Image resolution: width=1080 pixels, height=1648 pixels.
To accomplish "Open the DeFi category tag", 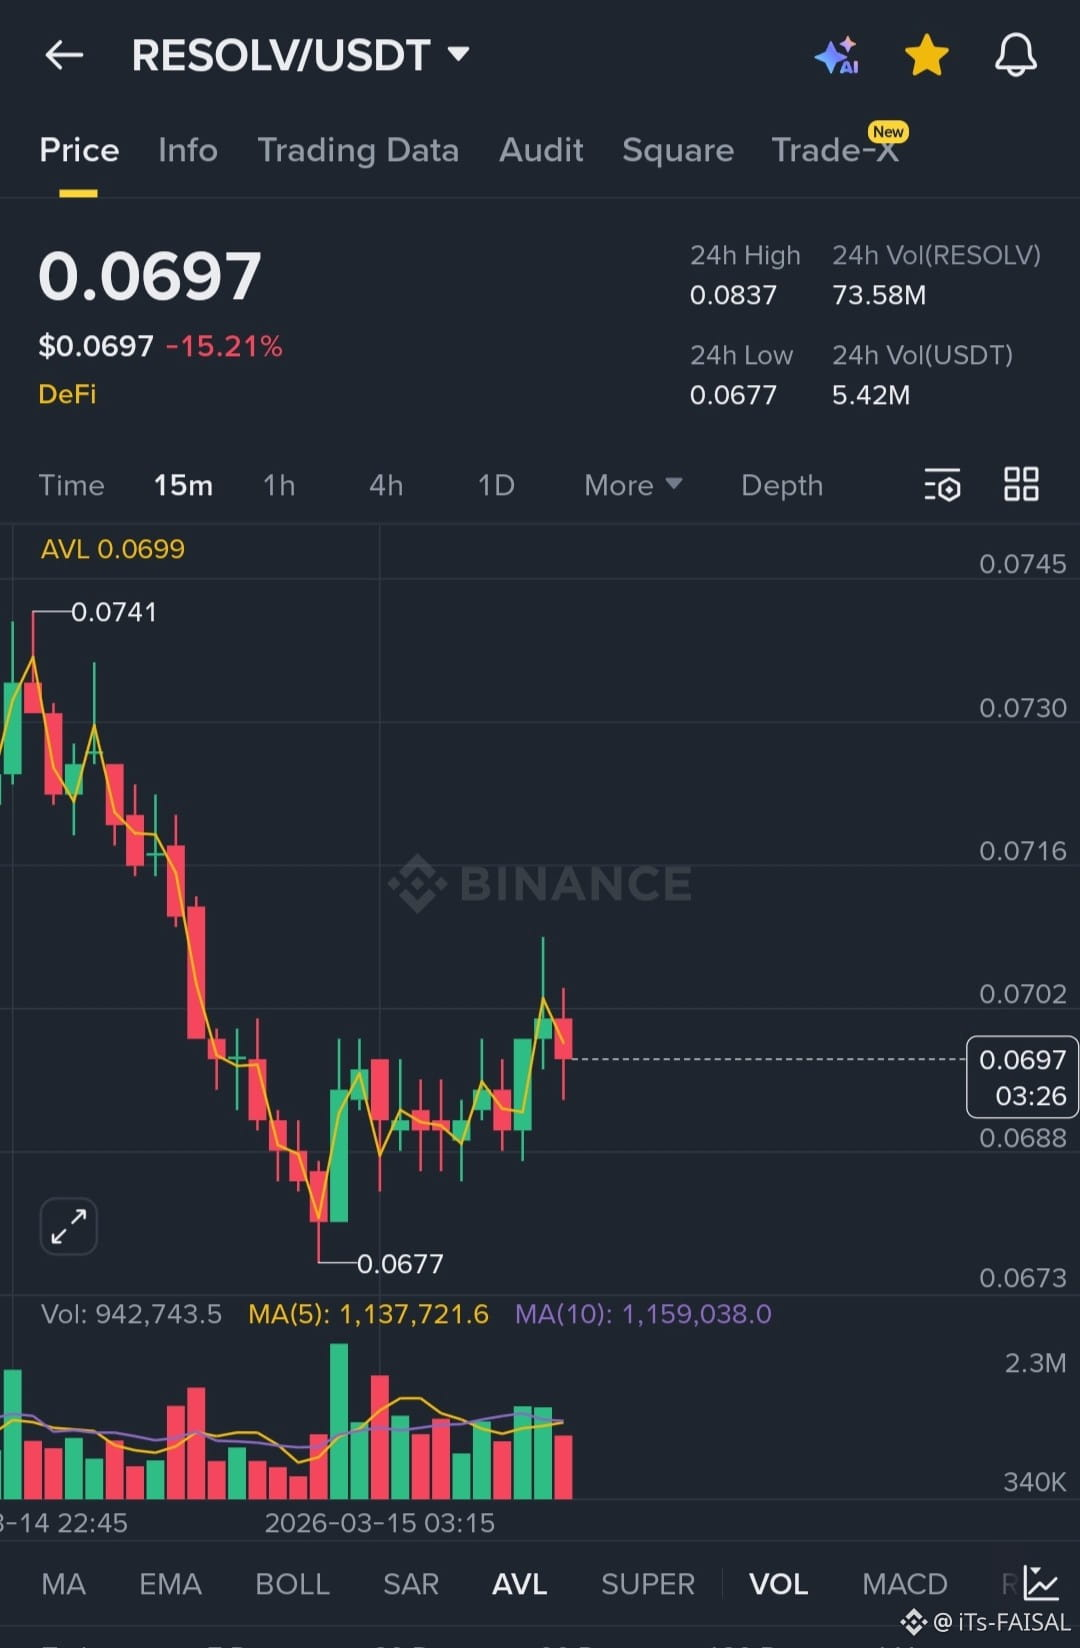I will 67,394.
